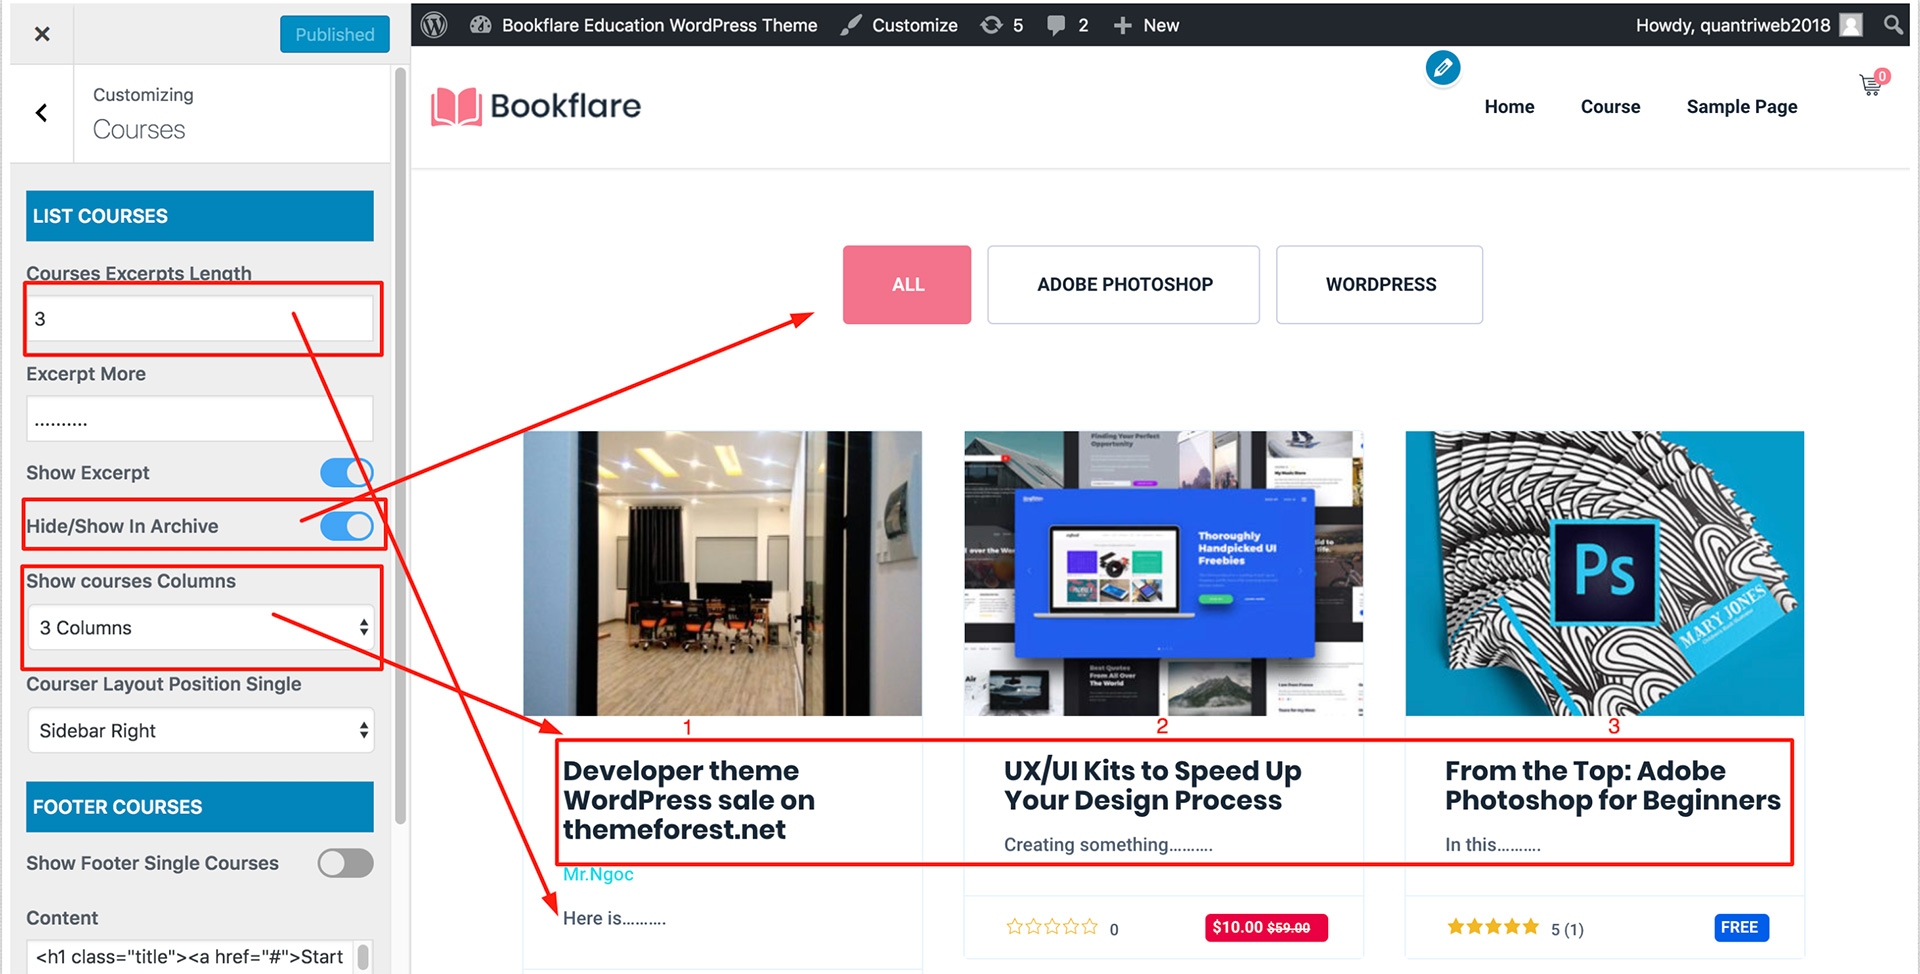The height and width of the screenshot is (974, 1920).
Task: Toggle the Show Excerpt switch
Action: pos(346,472)
